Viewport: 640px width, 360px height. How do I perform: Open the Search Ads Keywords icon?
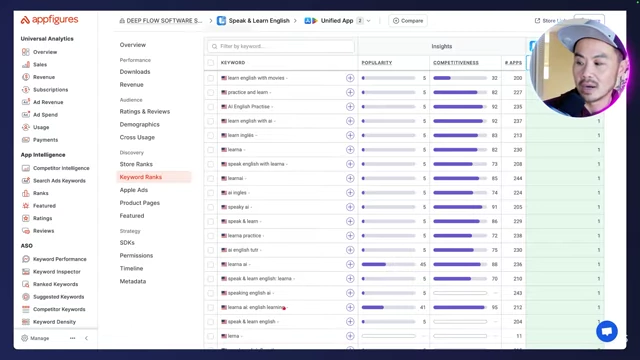coord(26,180)
